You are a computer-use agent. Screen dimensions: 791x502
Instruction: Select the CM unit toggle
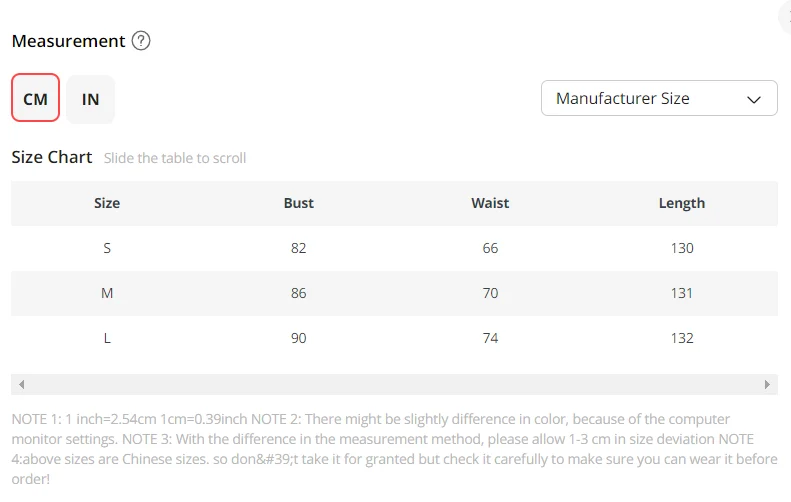(35, 98)
